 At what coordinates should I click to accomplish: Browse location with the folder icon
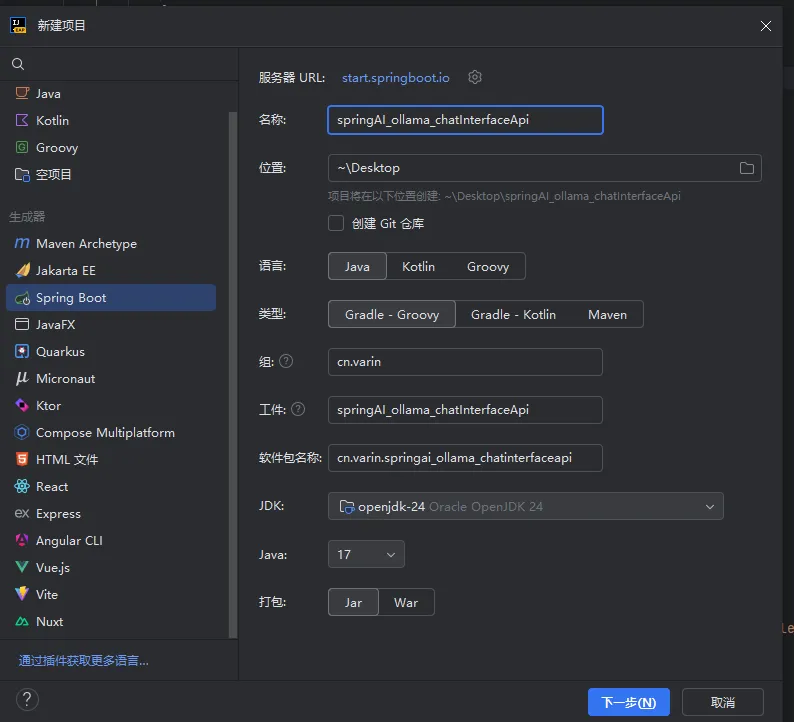tap(746, 168)
